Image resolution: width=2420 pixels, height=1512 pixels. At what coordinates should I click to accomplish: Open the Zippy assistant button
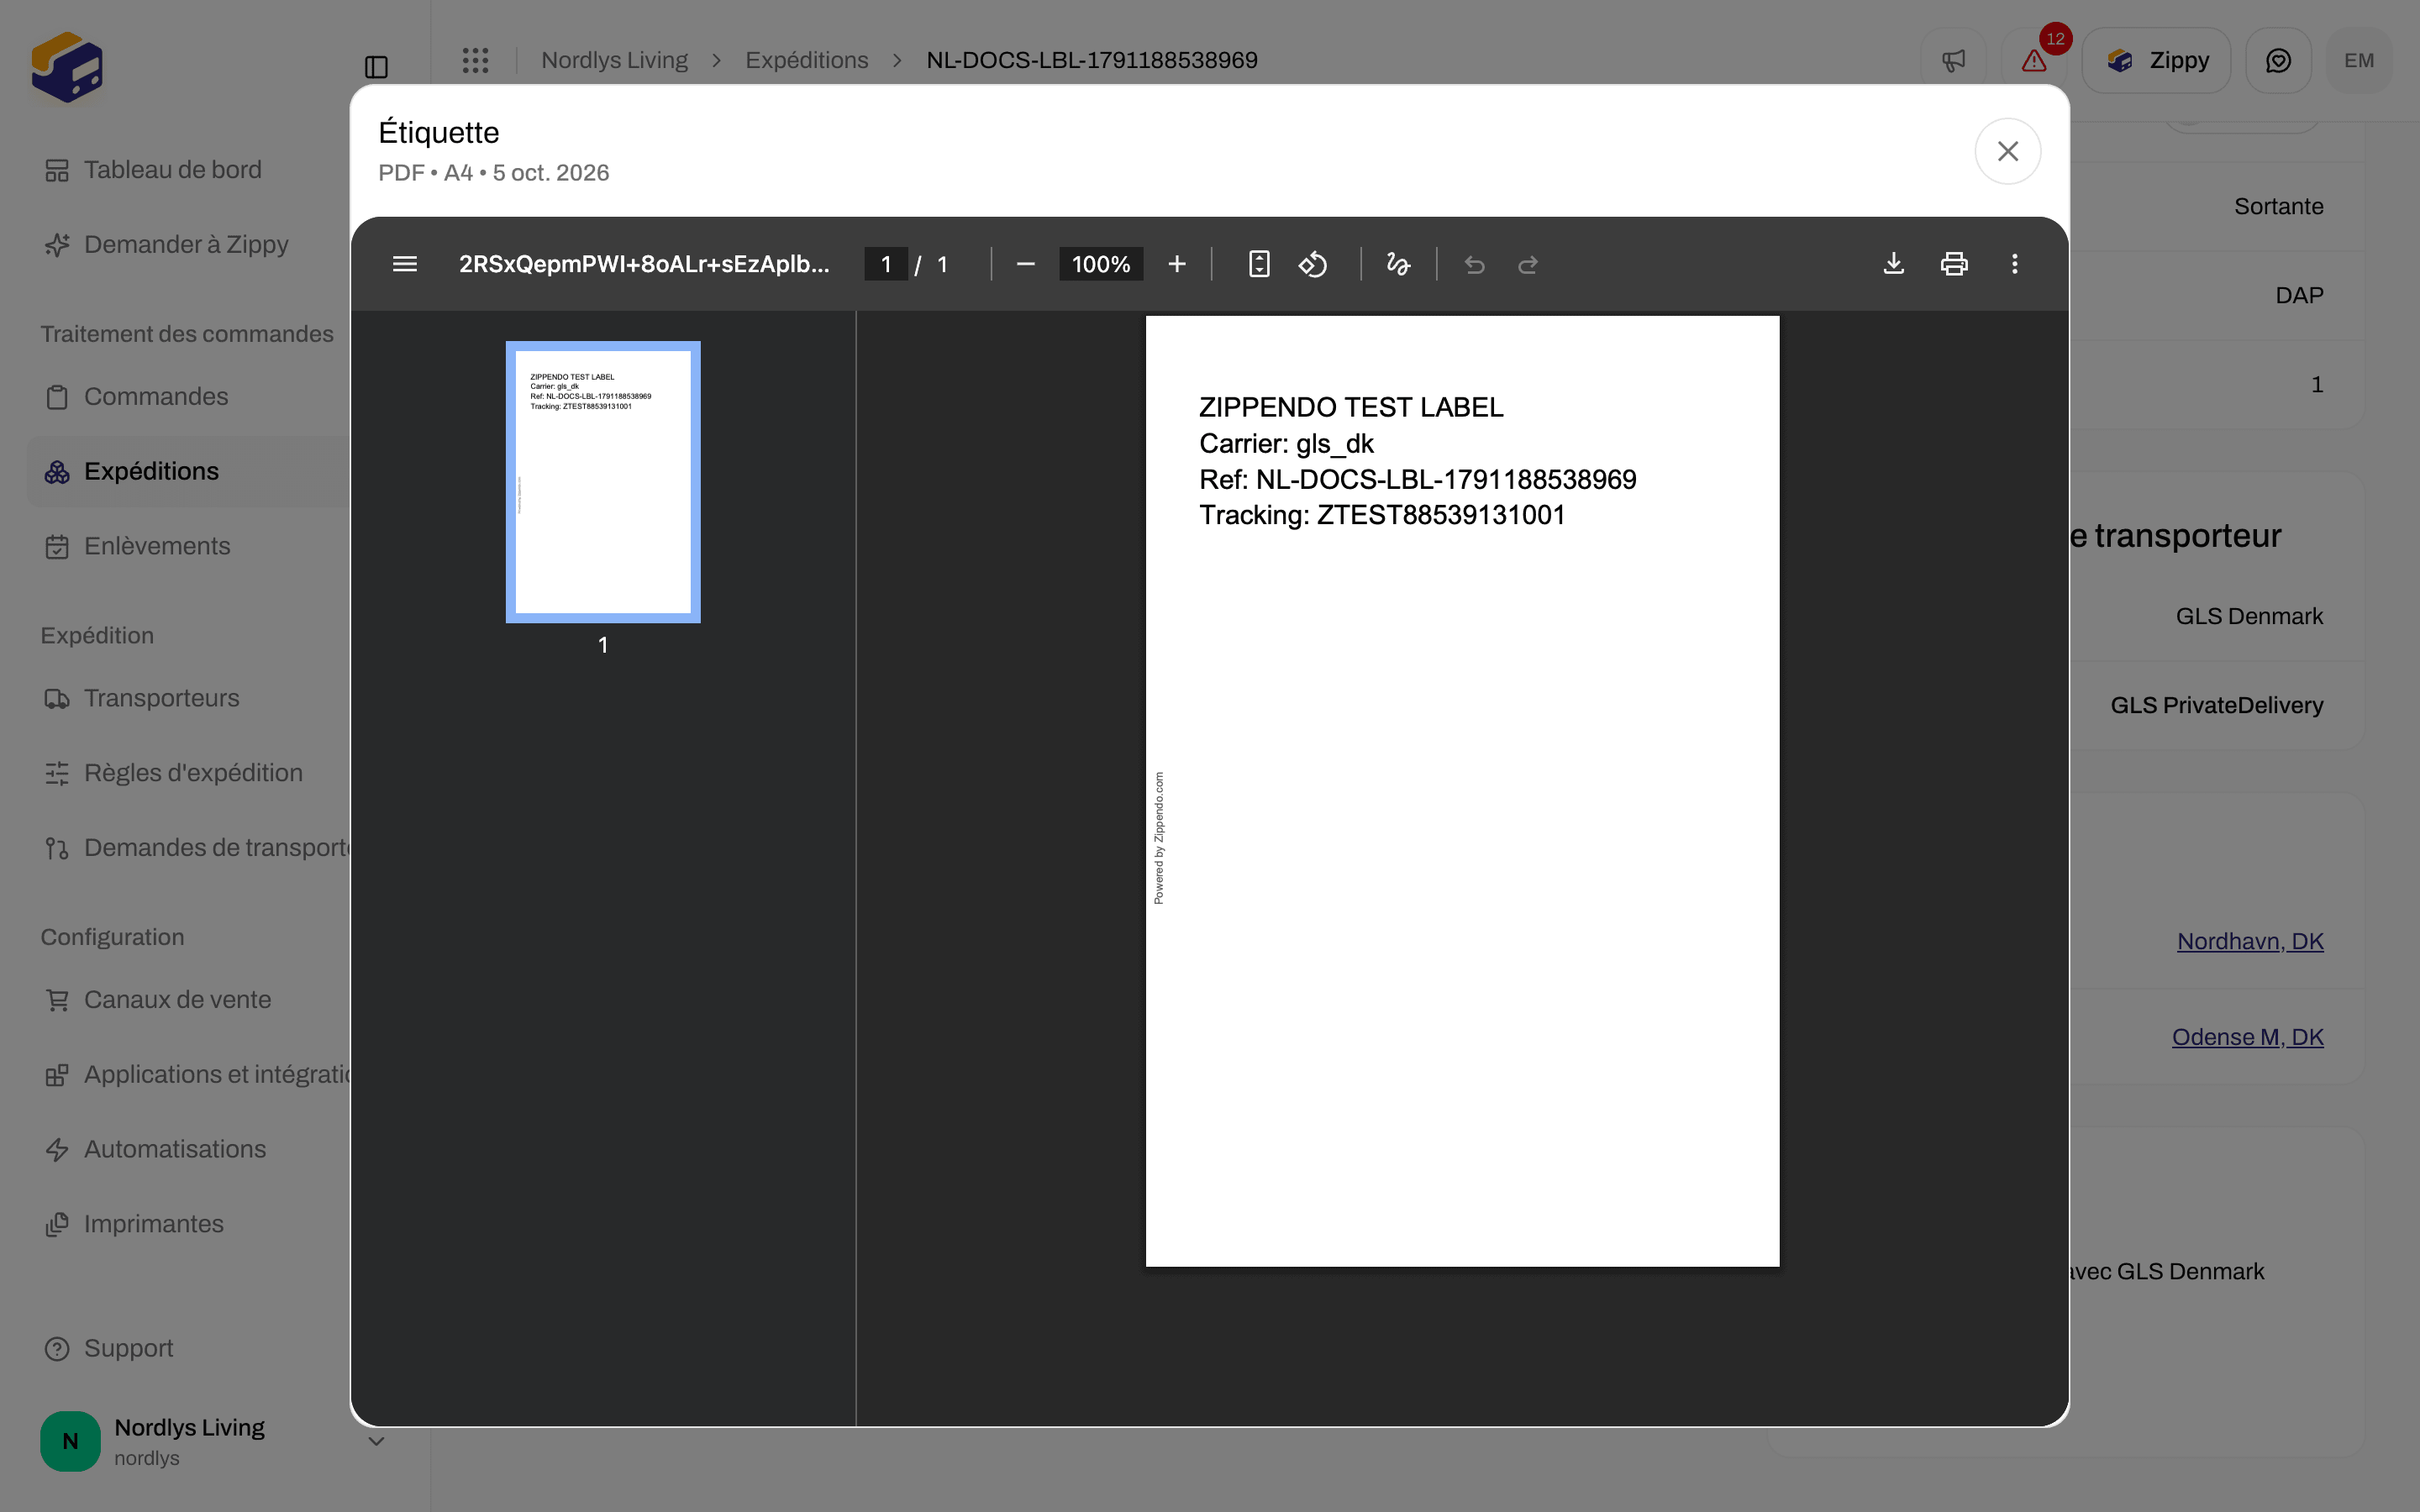coord(2156,60)
